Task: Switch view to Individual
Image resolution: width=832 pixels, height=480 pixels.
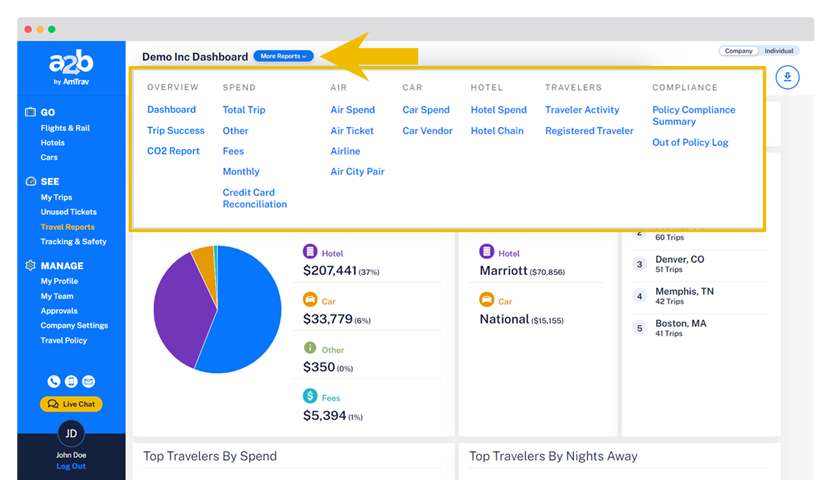Action: (x=778, y=51)
